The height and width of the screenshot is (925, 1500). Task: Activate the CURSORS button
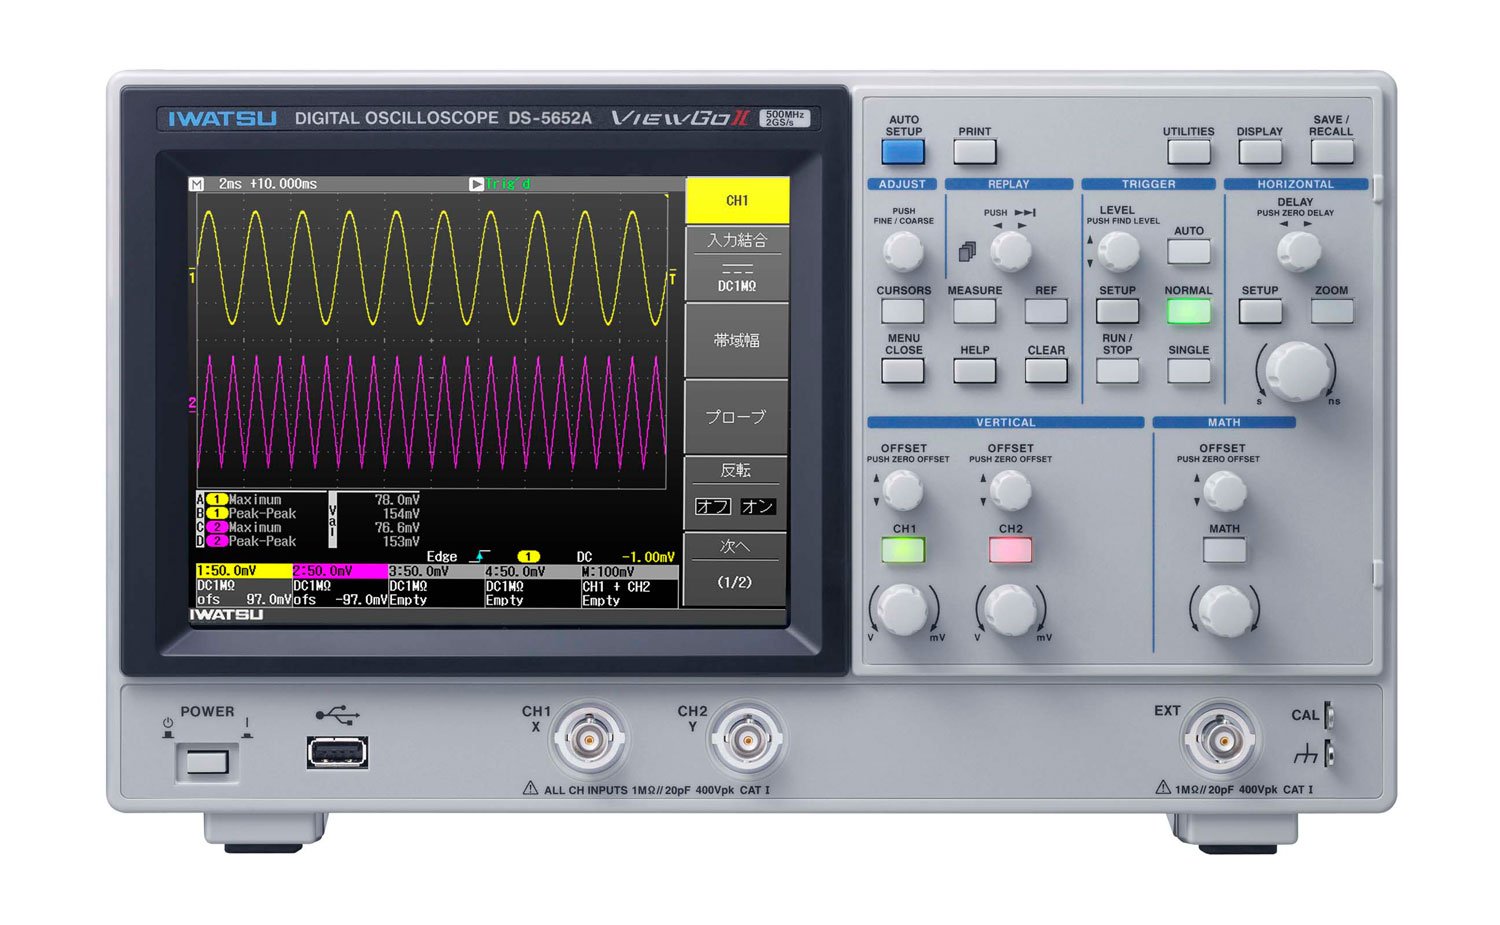tap(903, 311)
